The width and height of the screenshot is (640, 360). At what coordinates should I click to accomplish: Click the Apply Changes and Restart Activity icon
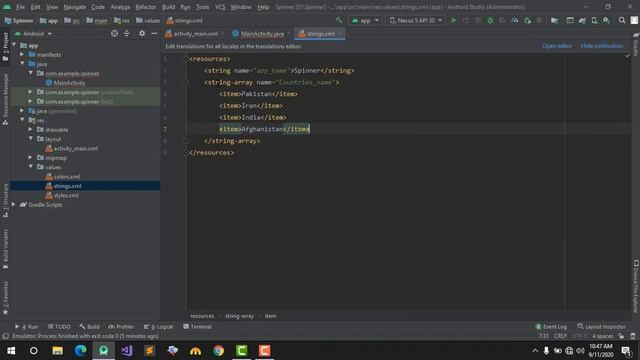[x=466, y=20]
